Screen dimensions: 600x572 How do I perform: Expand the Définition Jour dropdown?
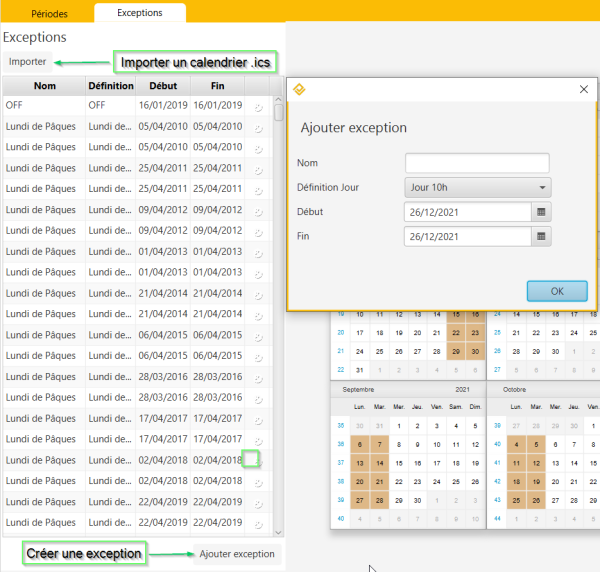click(479, 187)
